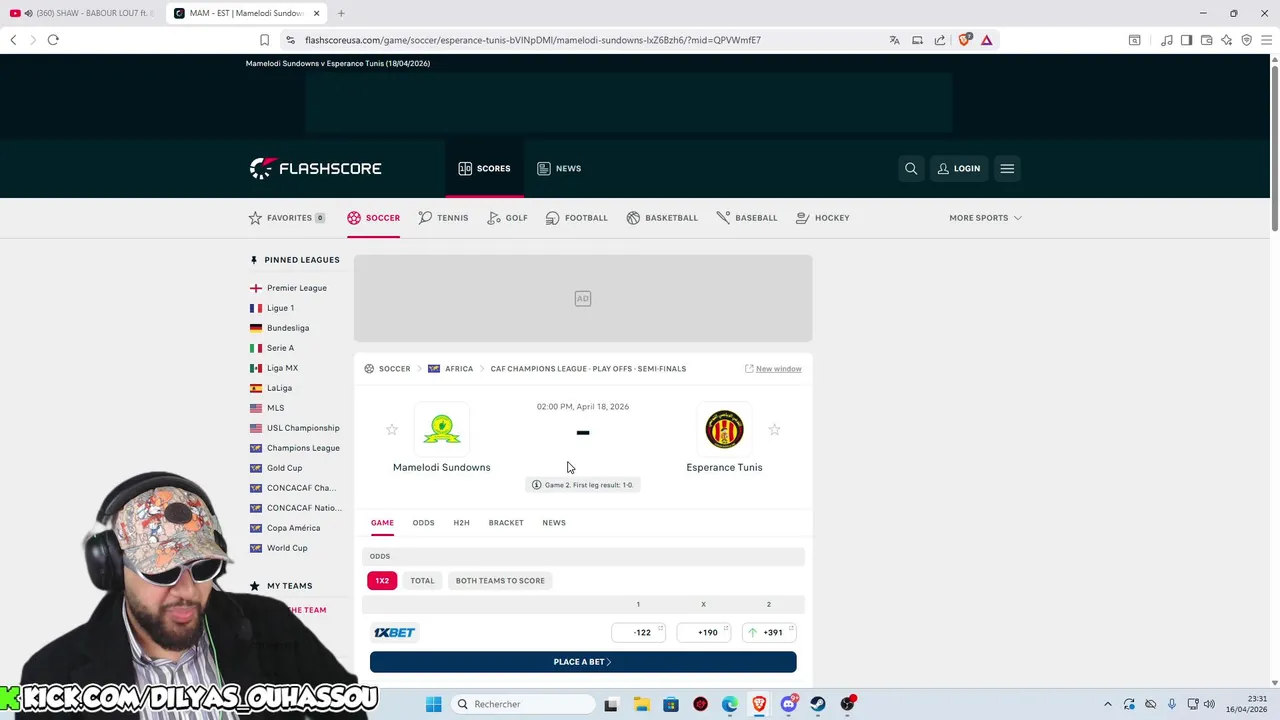
Task: Open the match Odds tab
Action: [423, 523]
